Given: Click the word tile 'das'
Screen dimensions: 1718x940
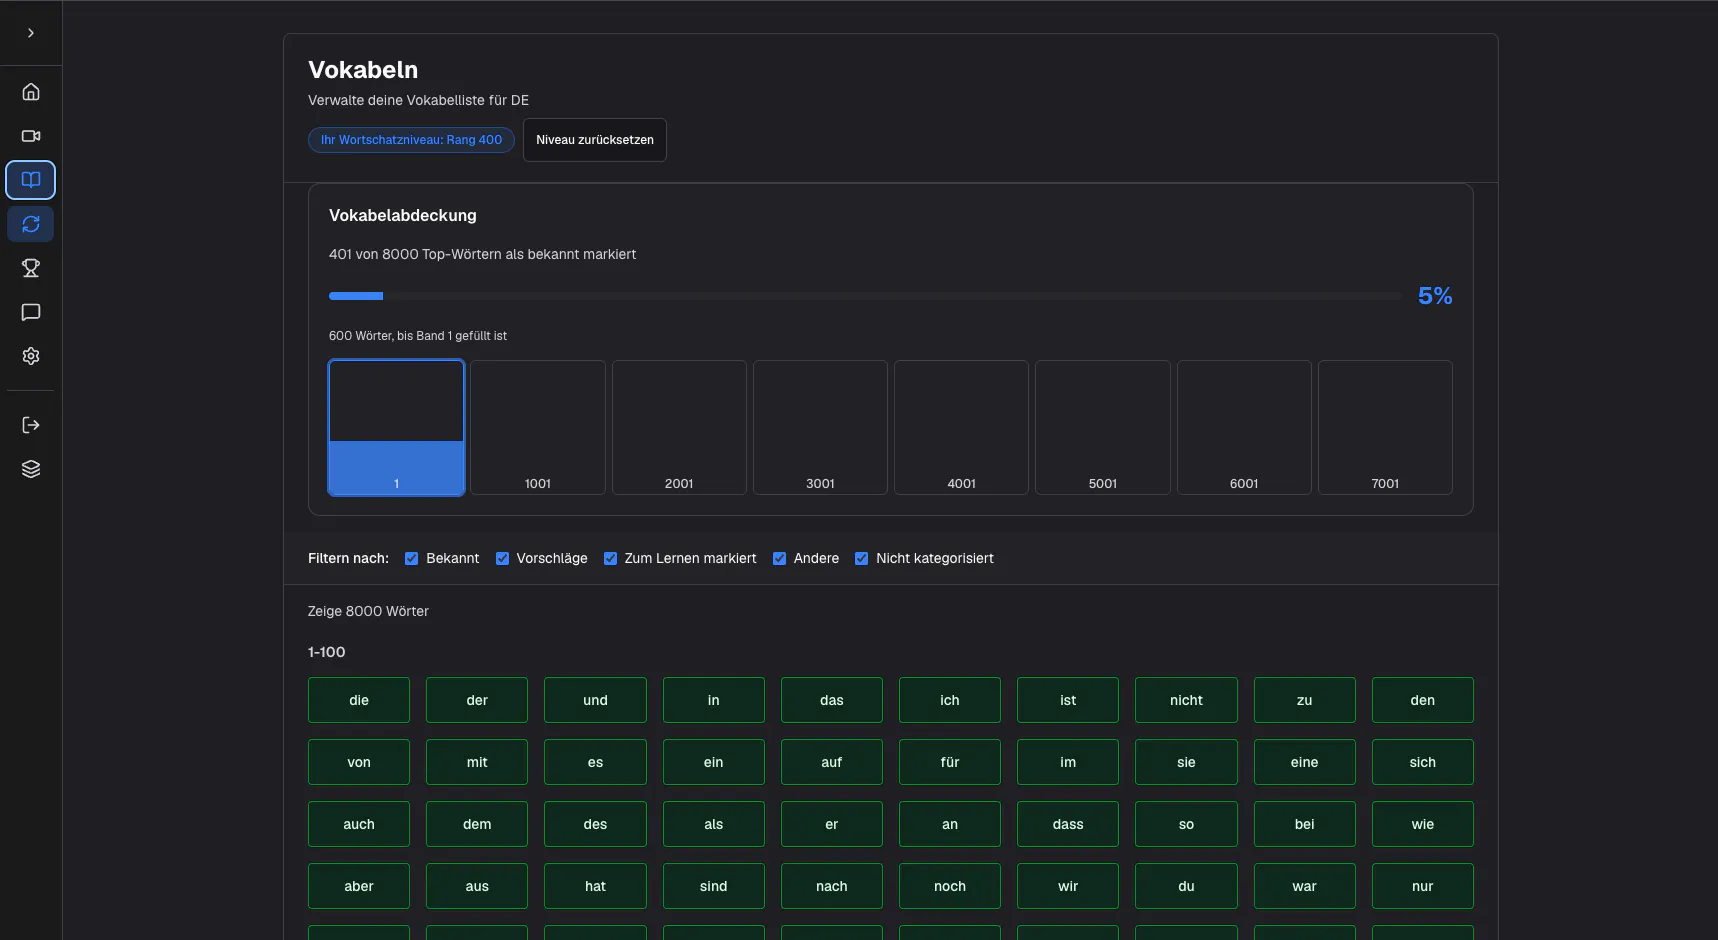Looking at the screenshot, I should coord(832,700).
